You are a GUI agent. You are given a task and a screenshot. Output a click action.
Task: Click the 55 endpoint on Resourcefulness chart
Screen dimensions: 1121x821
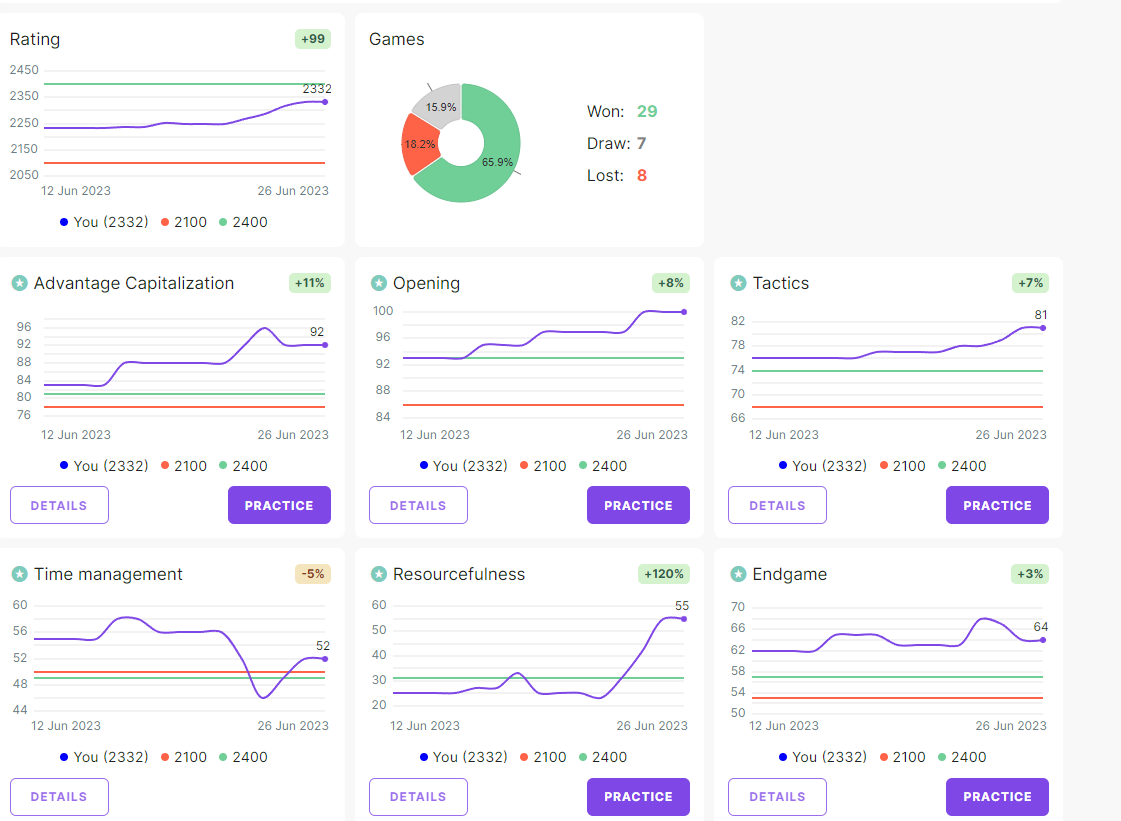(x=684, y=619)
